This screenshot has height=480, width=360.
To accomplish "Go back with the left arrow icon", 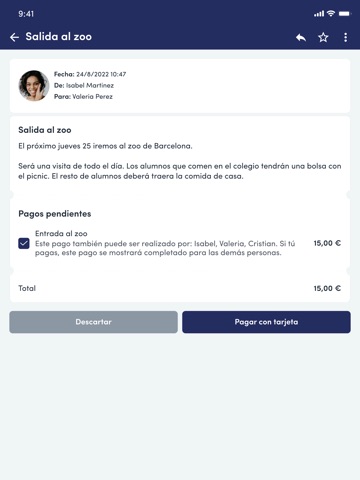I will [14, 37].
